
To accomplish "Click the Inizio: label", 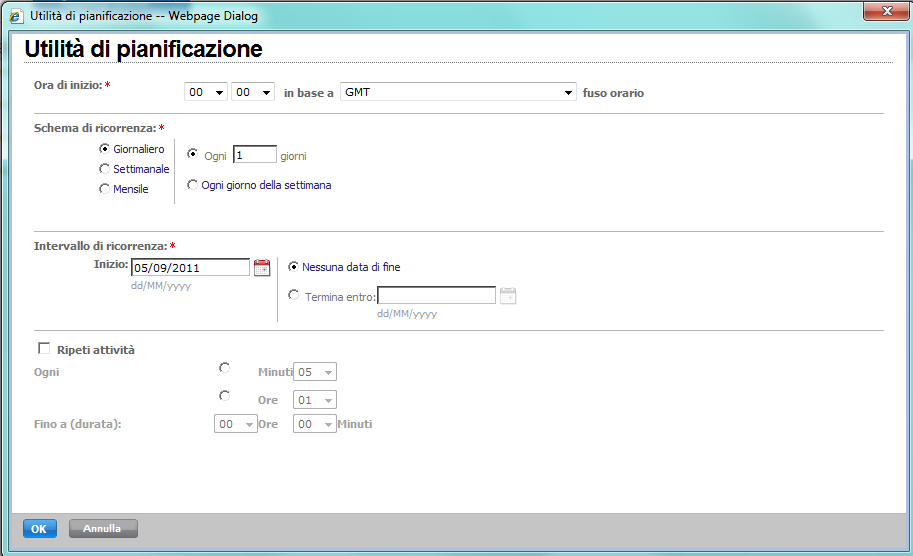I will point(111,264).
